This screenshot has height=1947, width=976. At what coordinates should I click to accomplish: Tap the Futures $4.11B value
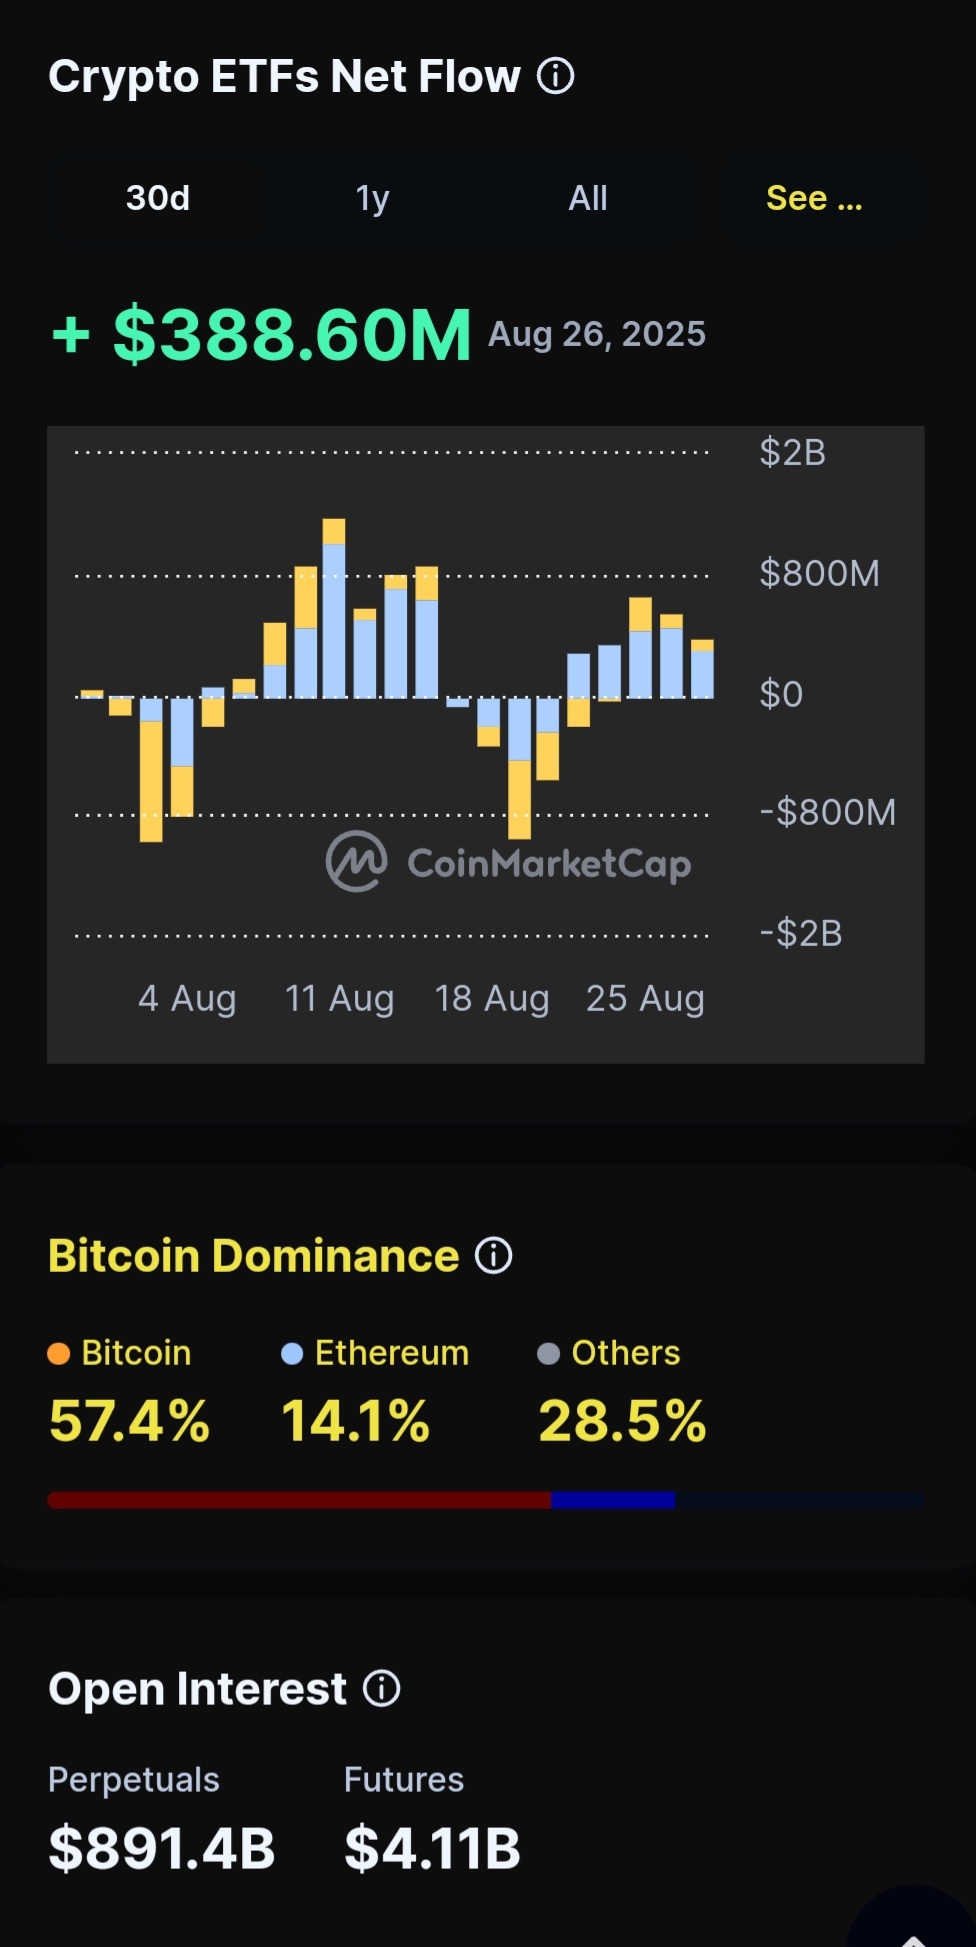pos(433,1848)
